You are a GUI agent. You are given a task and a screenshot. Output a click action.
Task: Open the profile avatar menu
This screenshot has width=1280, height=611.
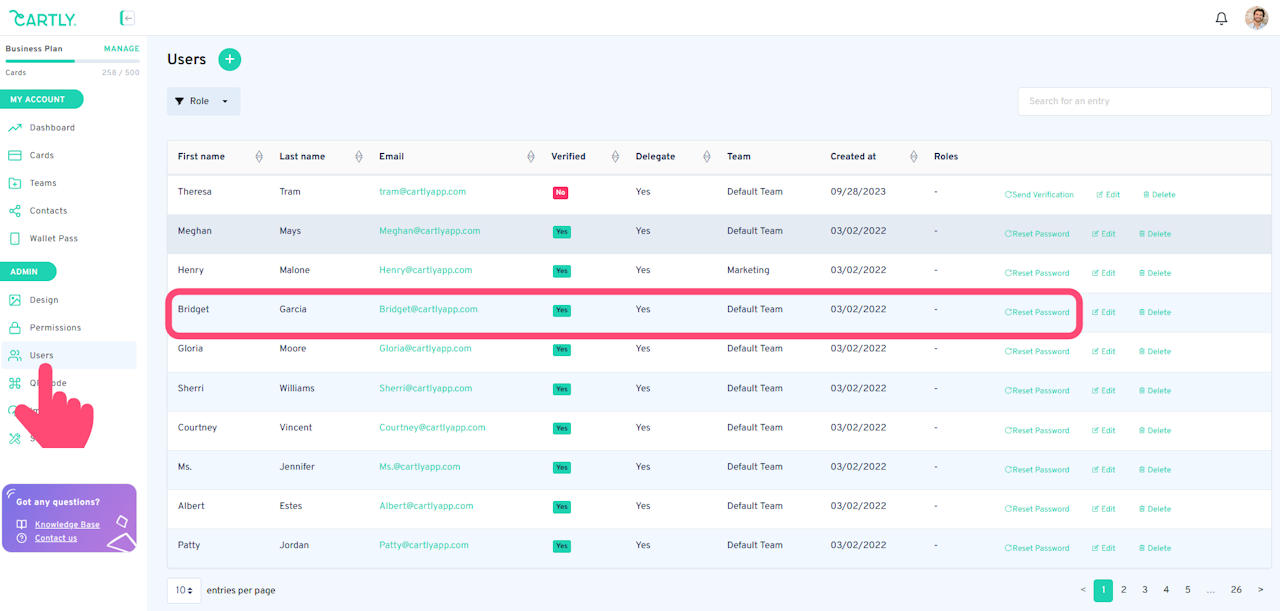pyautogui.click(x=1256, y=18)
